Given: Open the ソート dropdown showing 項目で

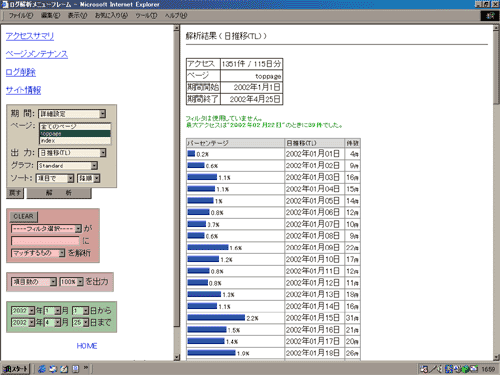Looking at the screenshot, I should coord(55,178).
